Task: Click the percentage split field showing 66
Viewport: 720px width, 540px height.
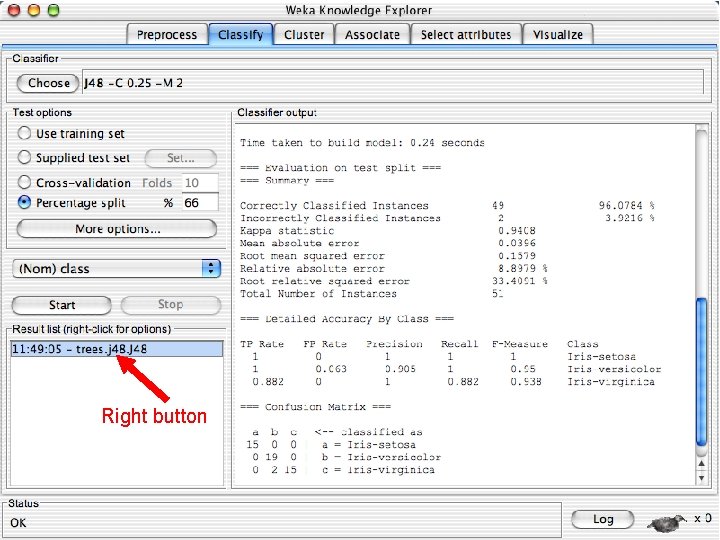Action: point(200,202)
